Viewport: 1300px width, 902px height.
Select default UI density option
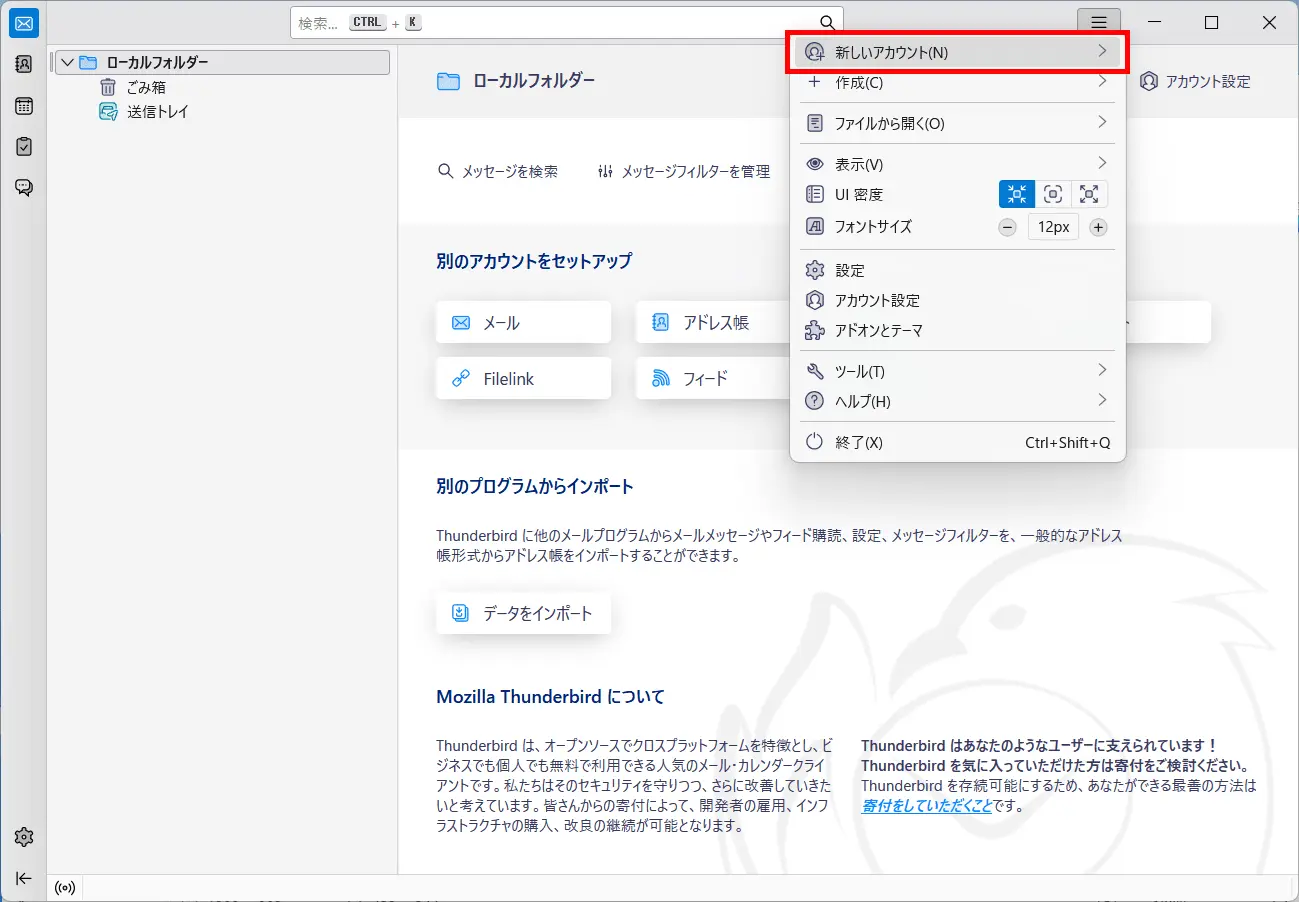[x=1053, y=194]
